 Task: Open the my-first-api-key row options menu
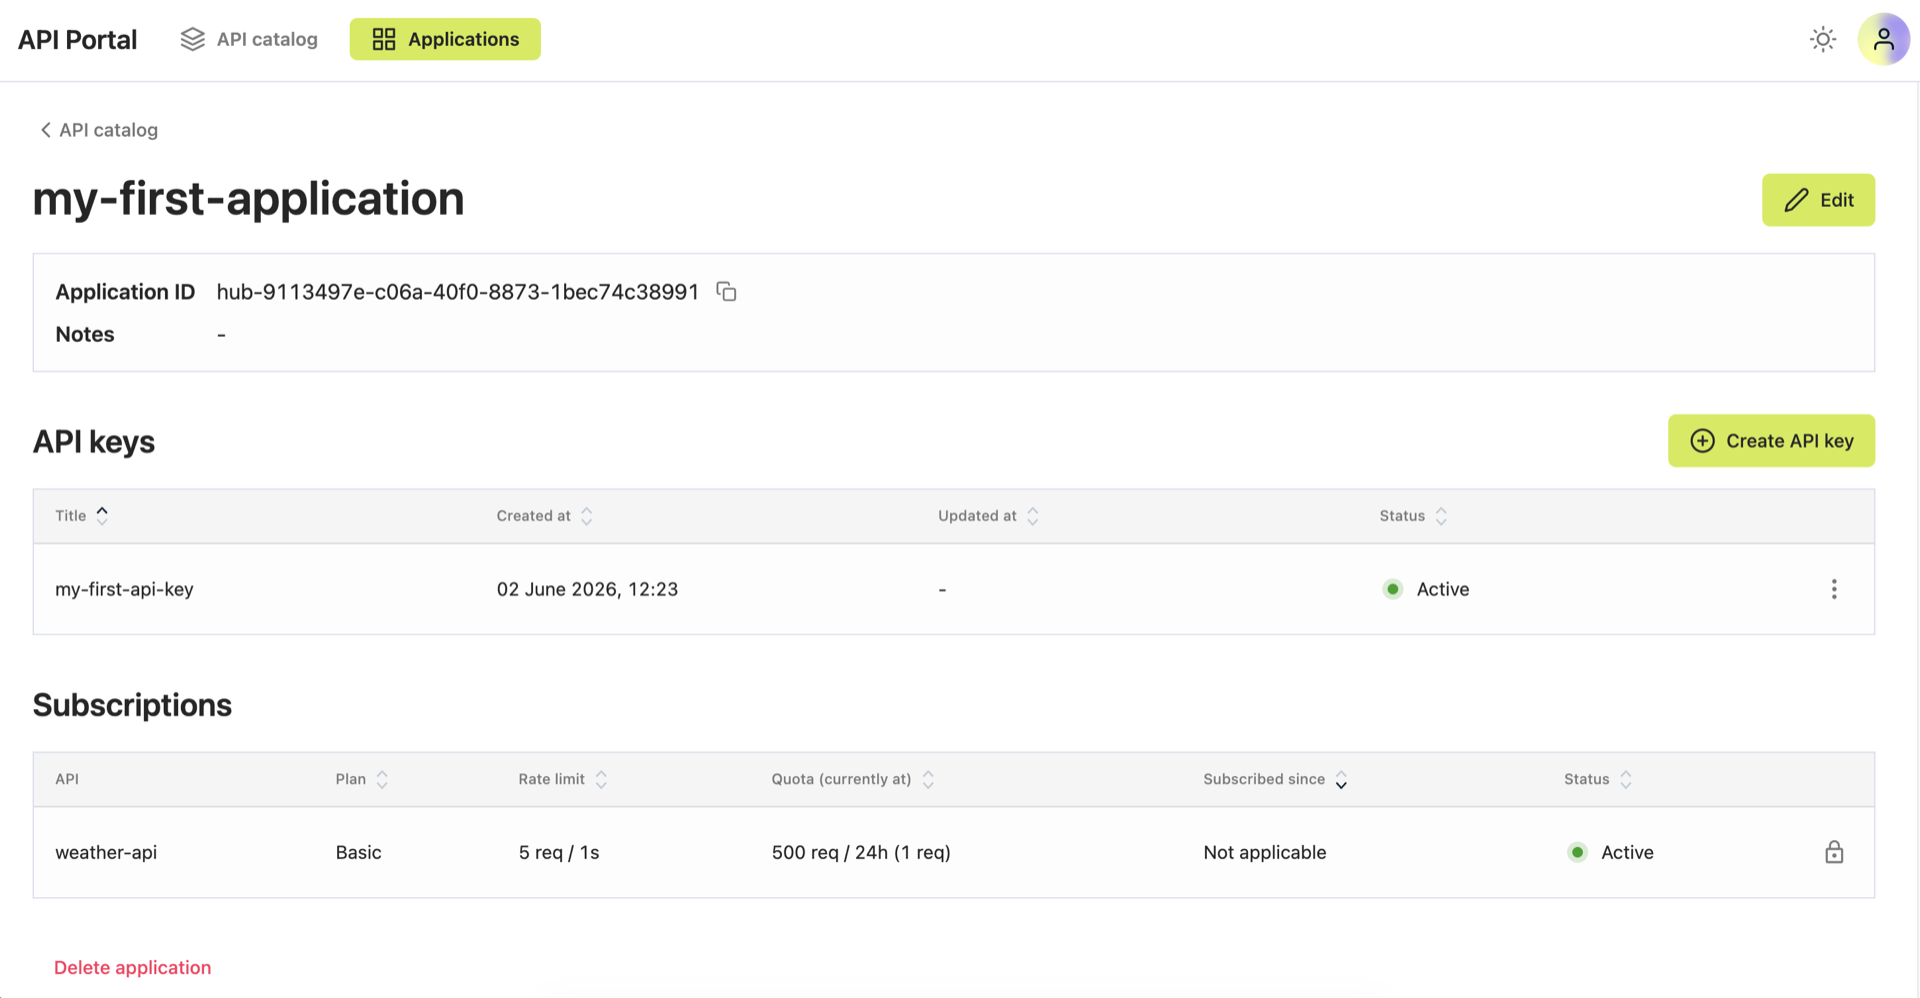[1834, 589]
